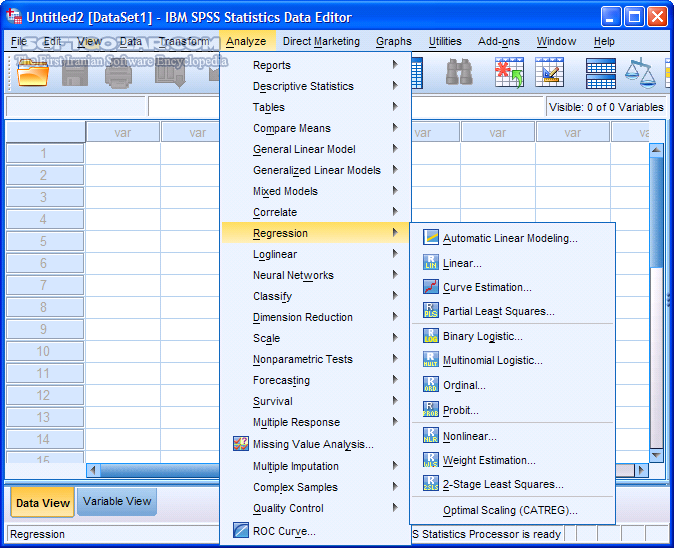Expand the Classify submenu
The width and height of the screenshot is (674, 548).
(316, 296)
